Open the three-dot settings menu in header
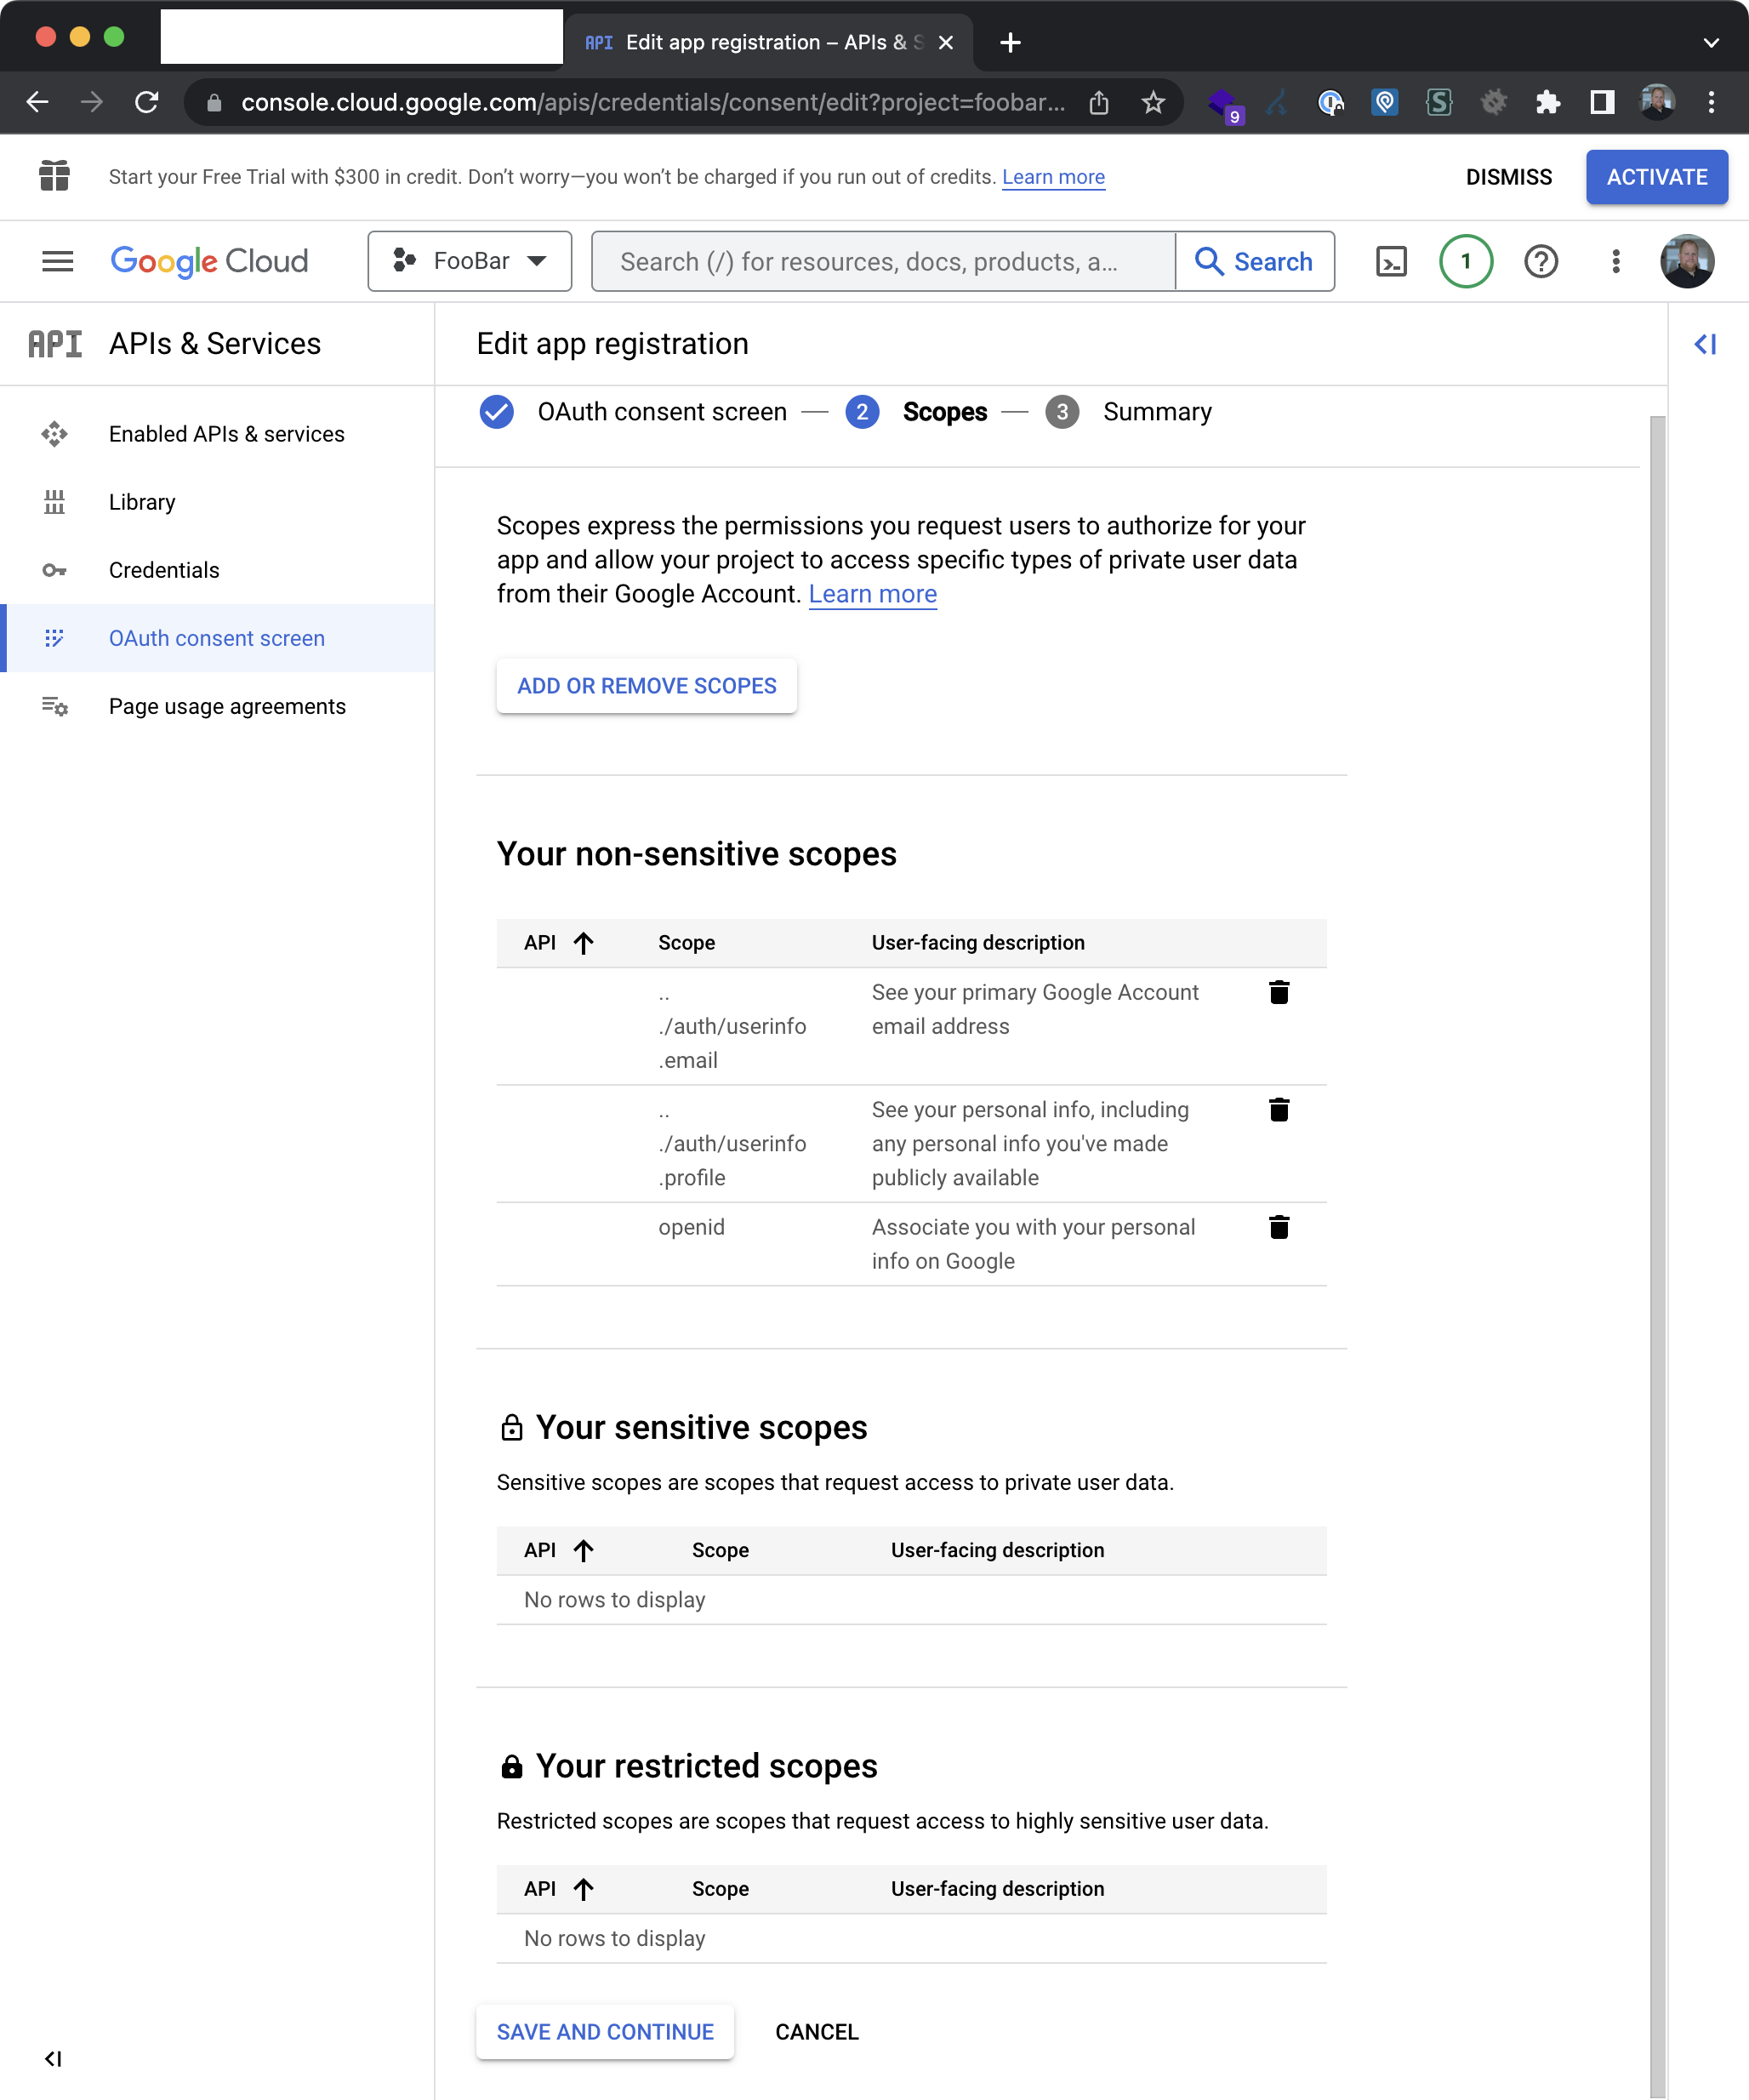 (1615, 261)
